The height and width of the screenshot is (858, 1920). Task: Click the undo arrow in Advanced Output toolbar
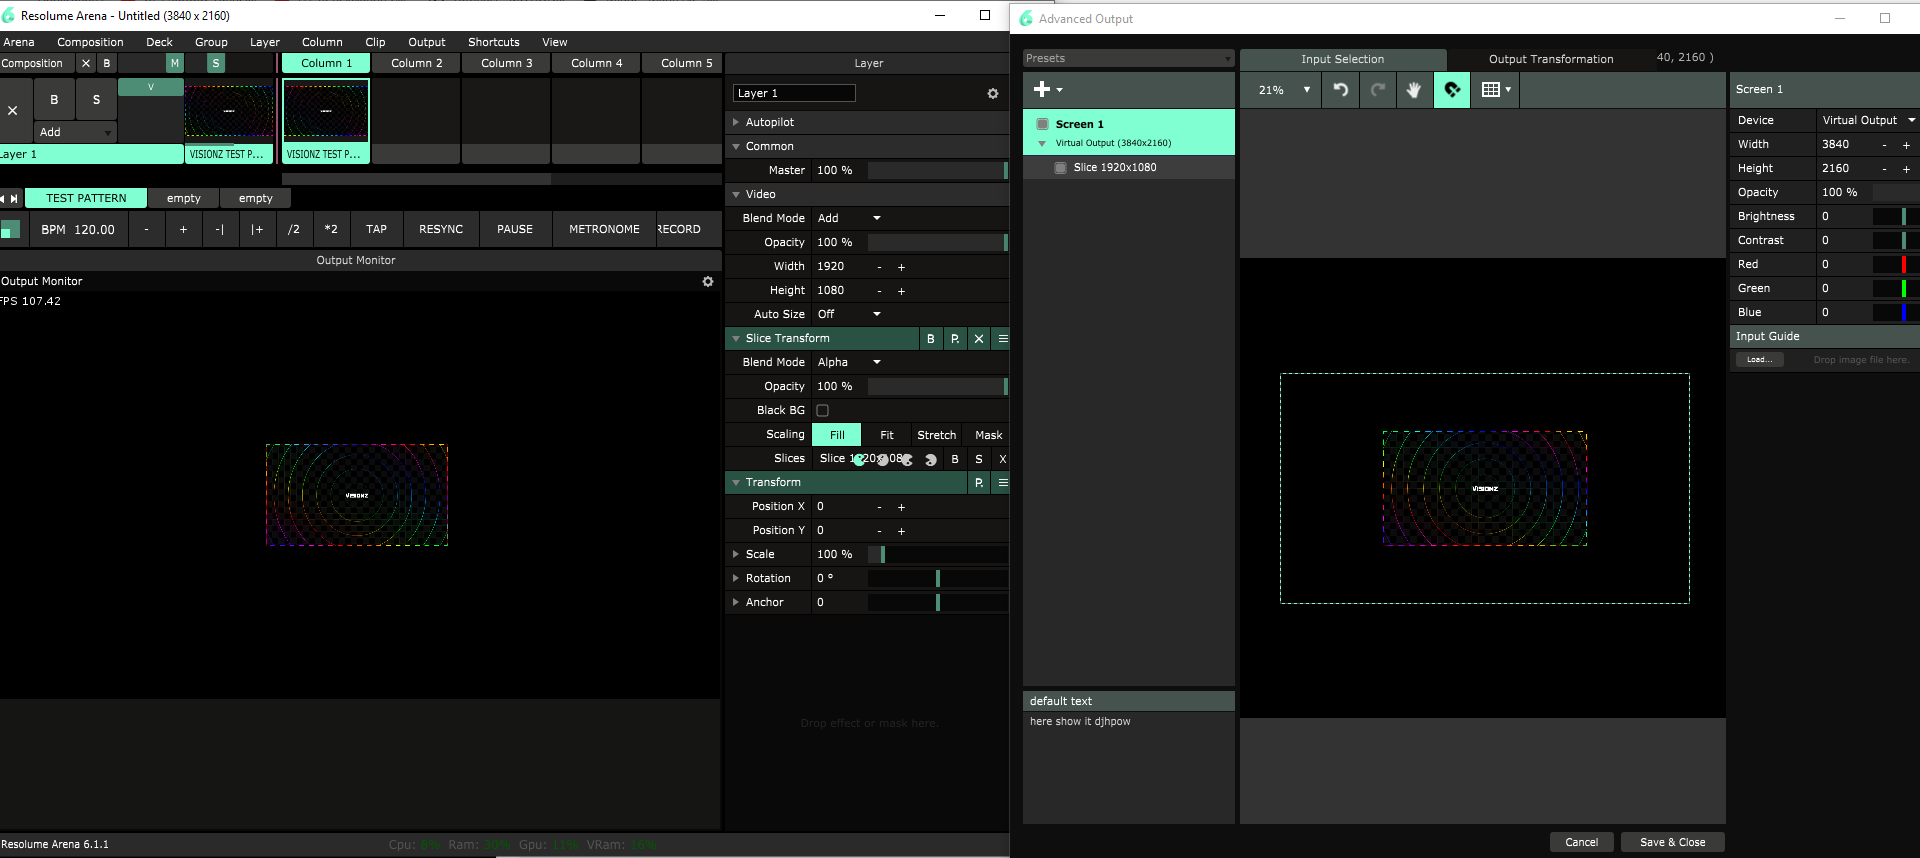coord(1341,90)
